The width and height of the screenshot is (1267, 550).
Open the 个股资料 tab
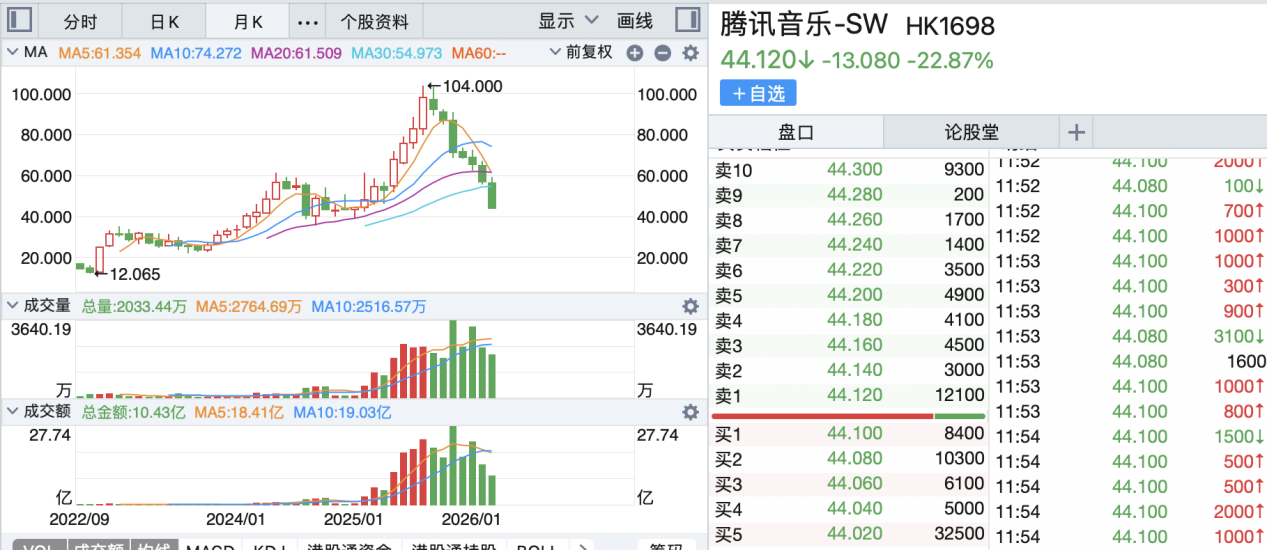click(x=374, y=21)
